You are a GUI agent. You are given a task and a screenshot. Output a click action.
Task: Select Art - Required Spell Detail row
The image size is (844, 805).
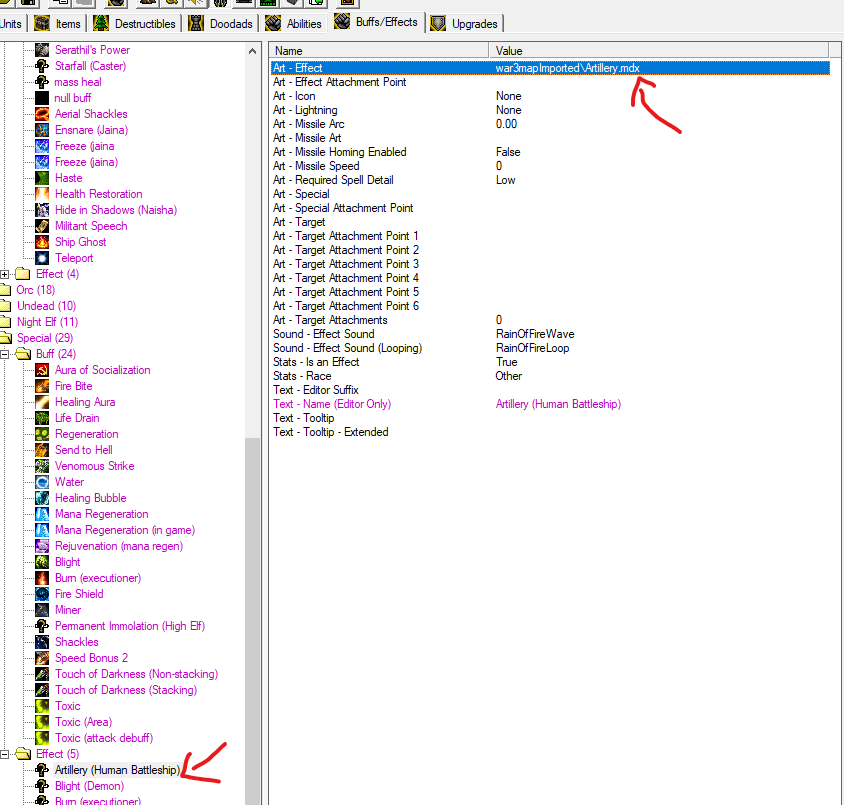[550, 180]
